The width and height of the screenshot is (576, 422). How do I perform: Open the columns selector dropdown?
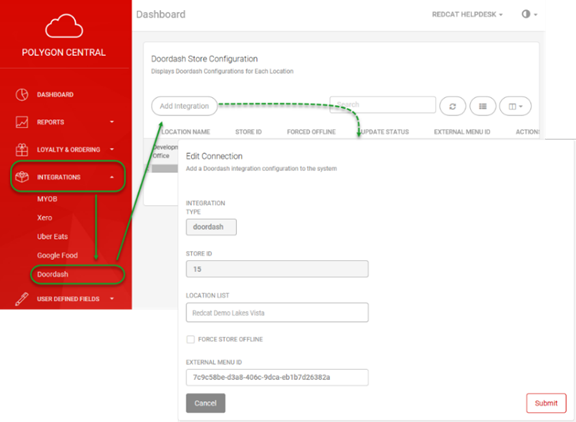pos(515,106)
